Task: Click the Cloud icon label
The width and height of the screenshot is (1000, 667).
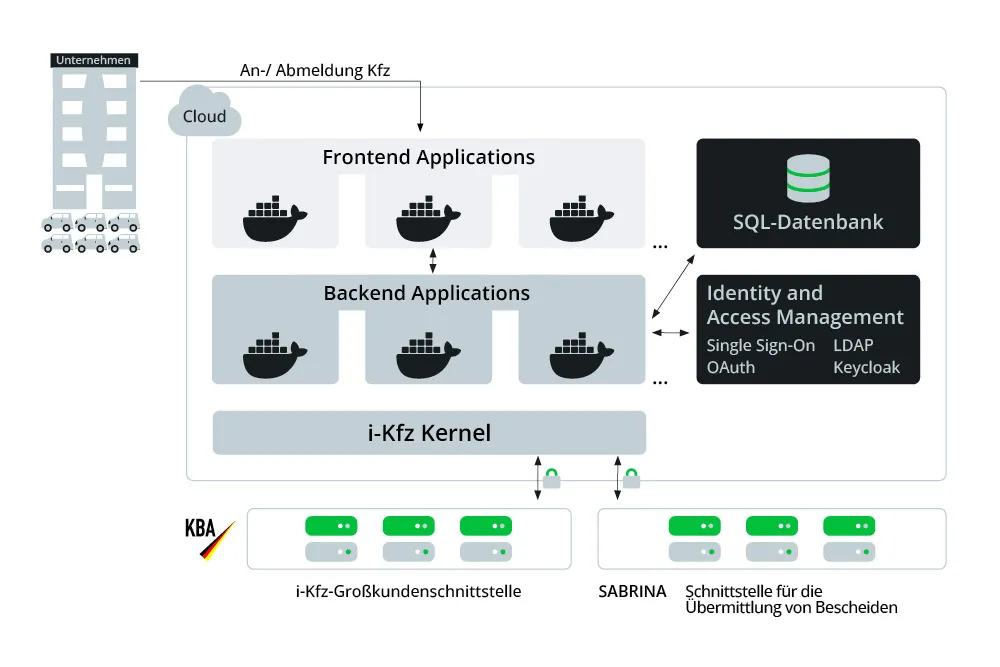Action: pos(204,116)
